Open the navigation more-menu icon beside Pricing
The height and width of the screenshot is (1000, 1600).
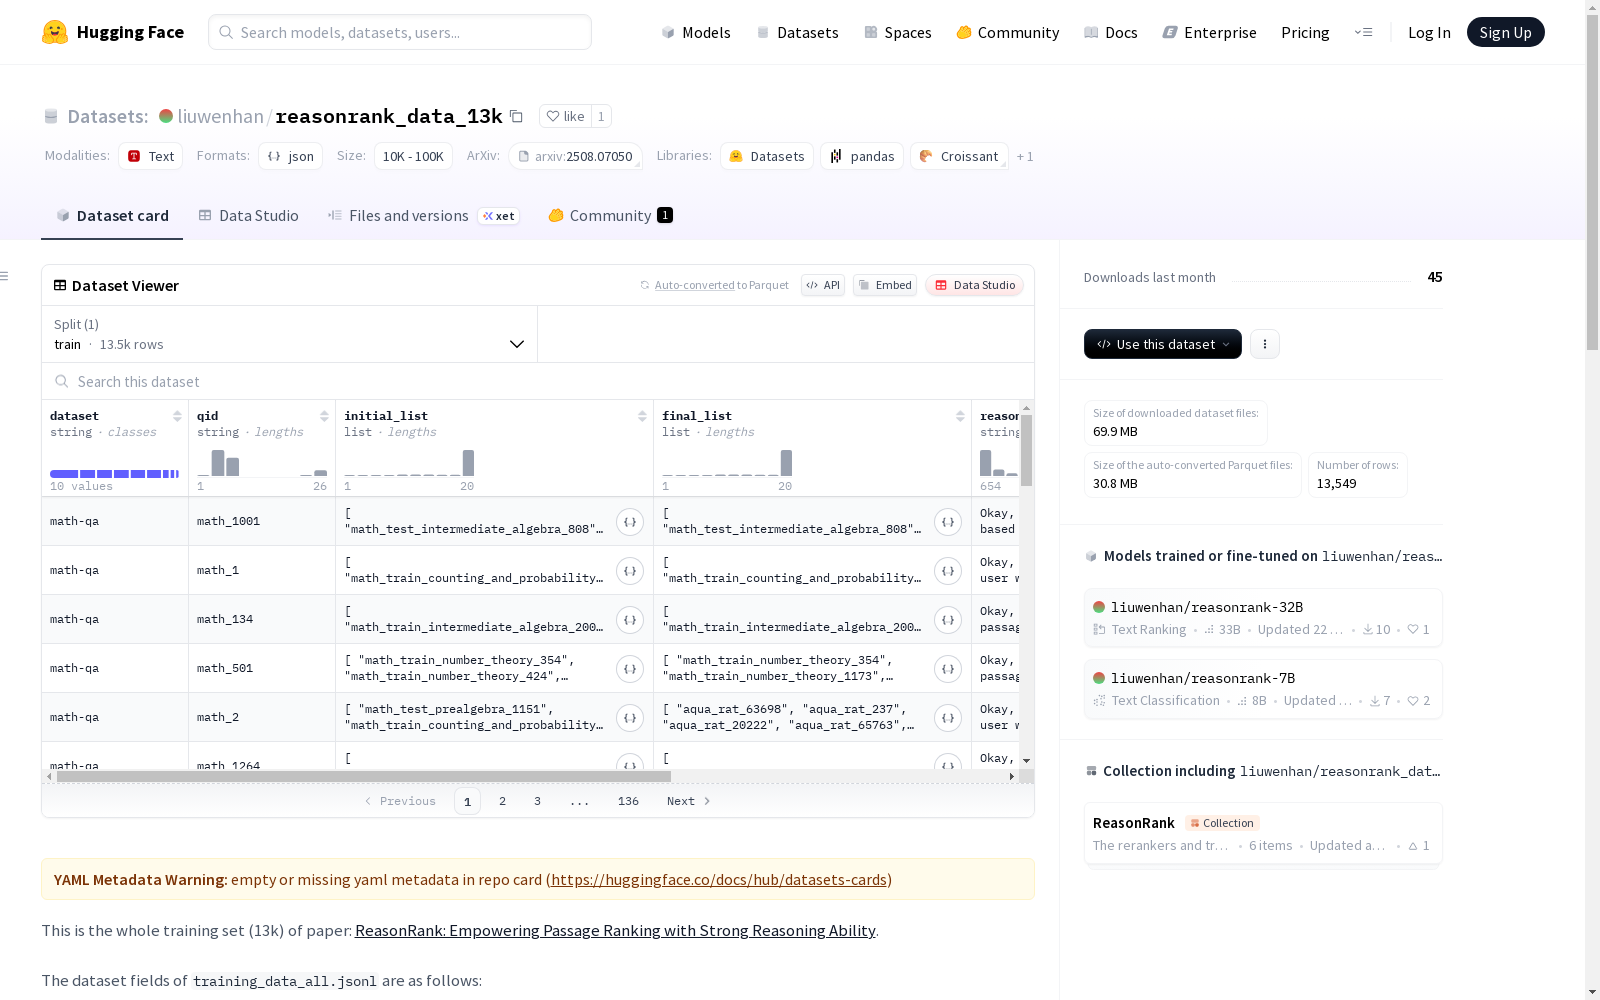(1363, 32)
